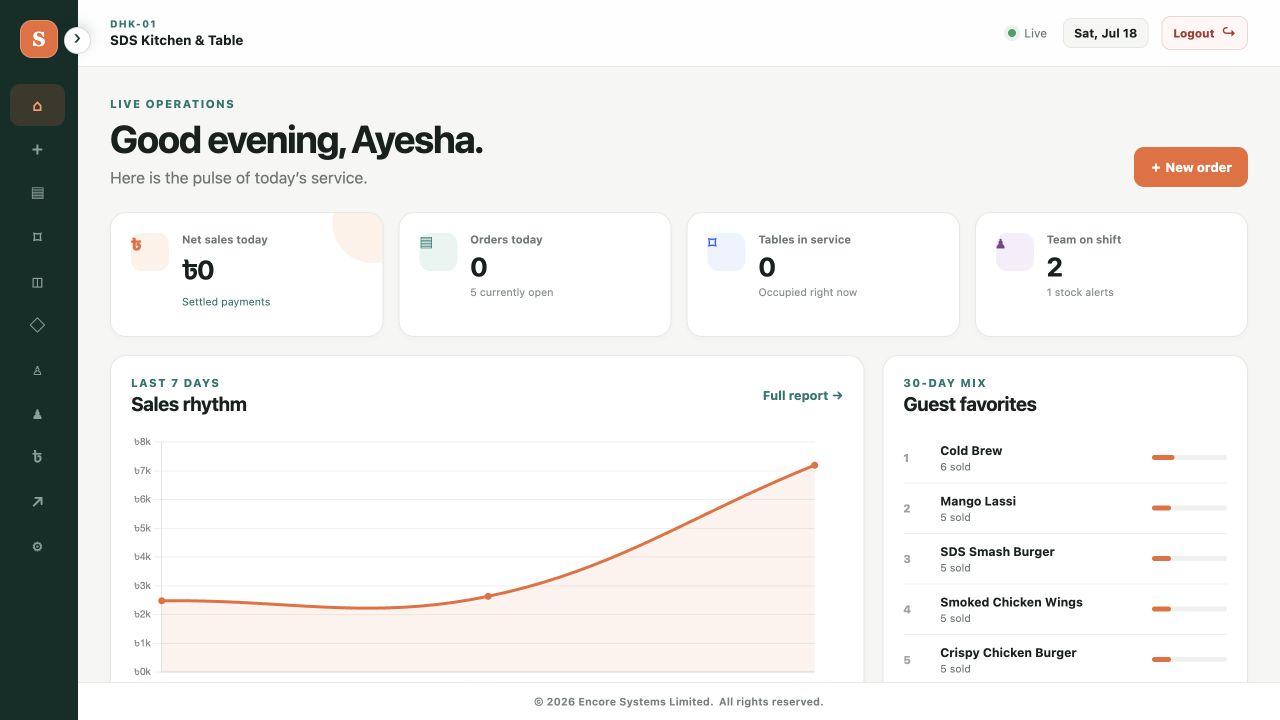The image size is (1280, 720).
Task: Select the Smoked Chicken Wings row
Action: [x=1065, y=610]
